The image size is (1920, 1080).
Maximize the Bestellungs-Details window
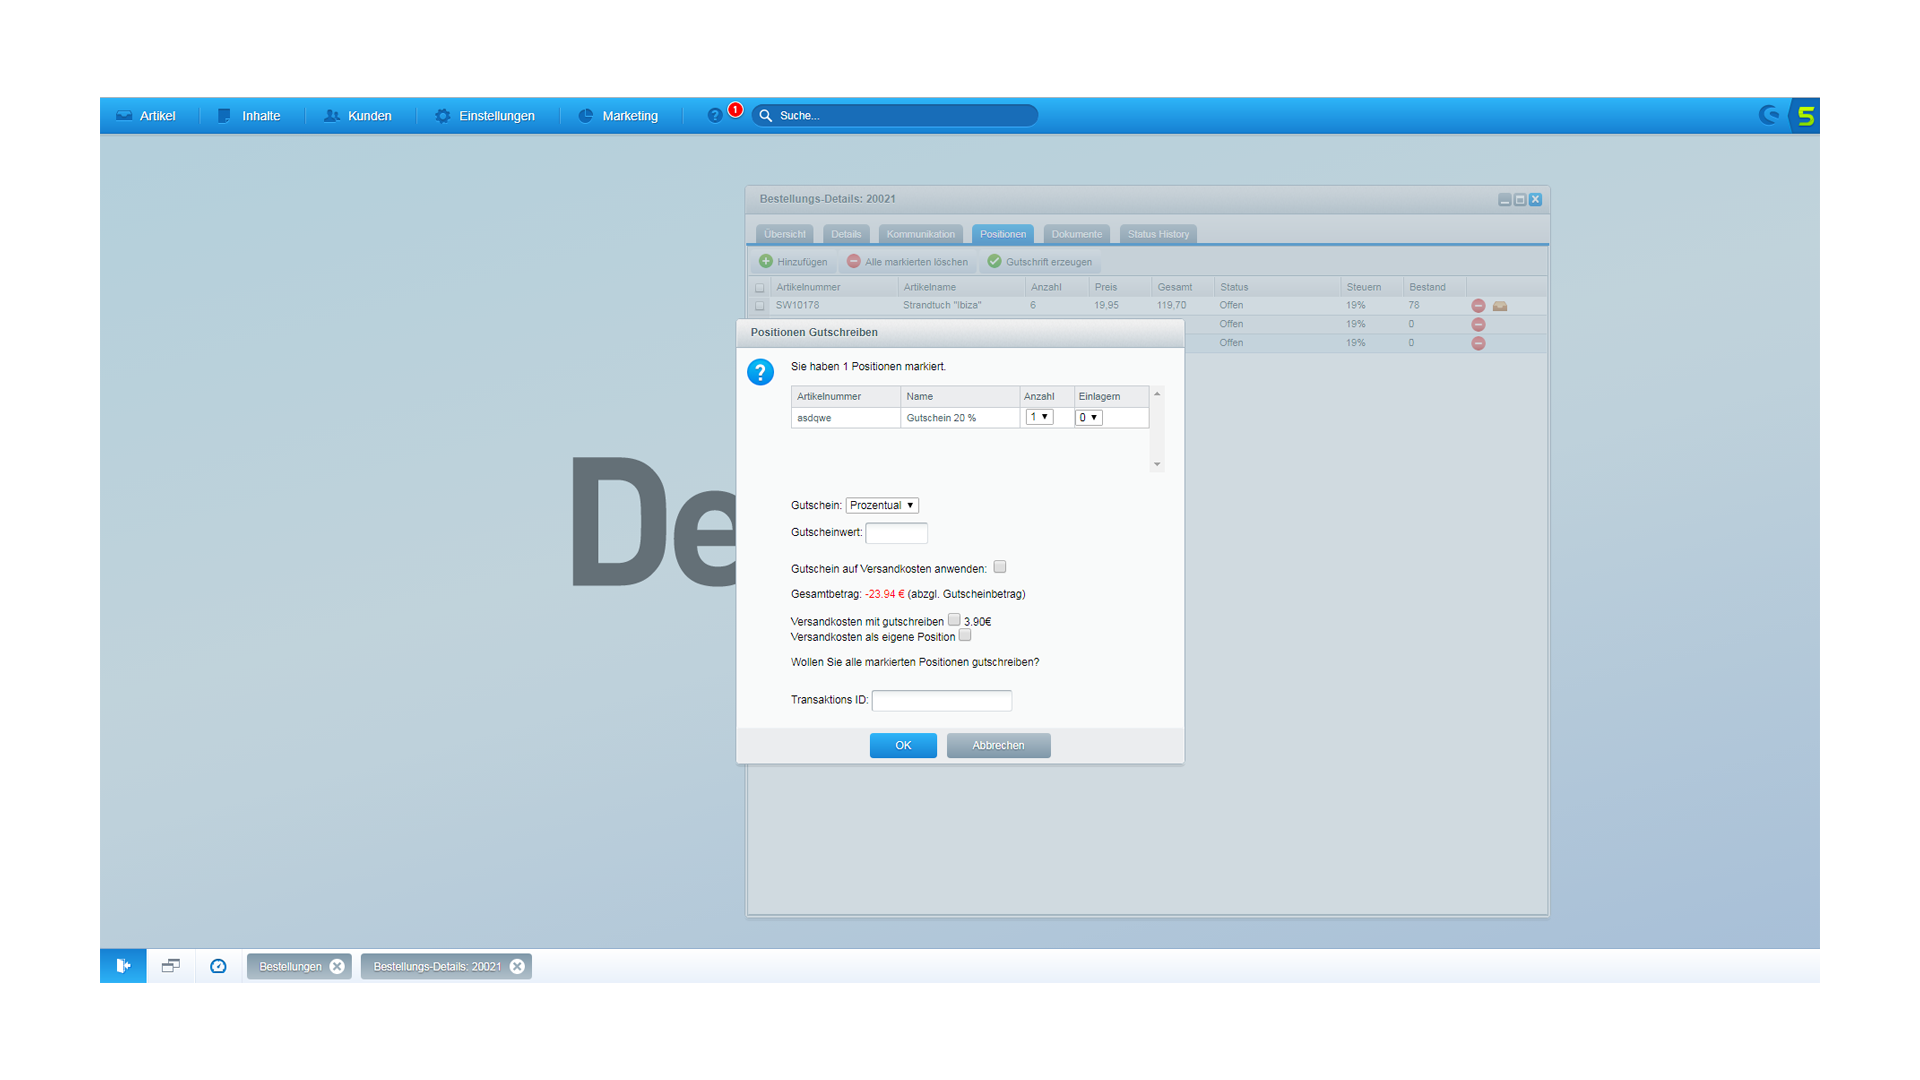tap(1520, 200)
